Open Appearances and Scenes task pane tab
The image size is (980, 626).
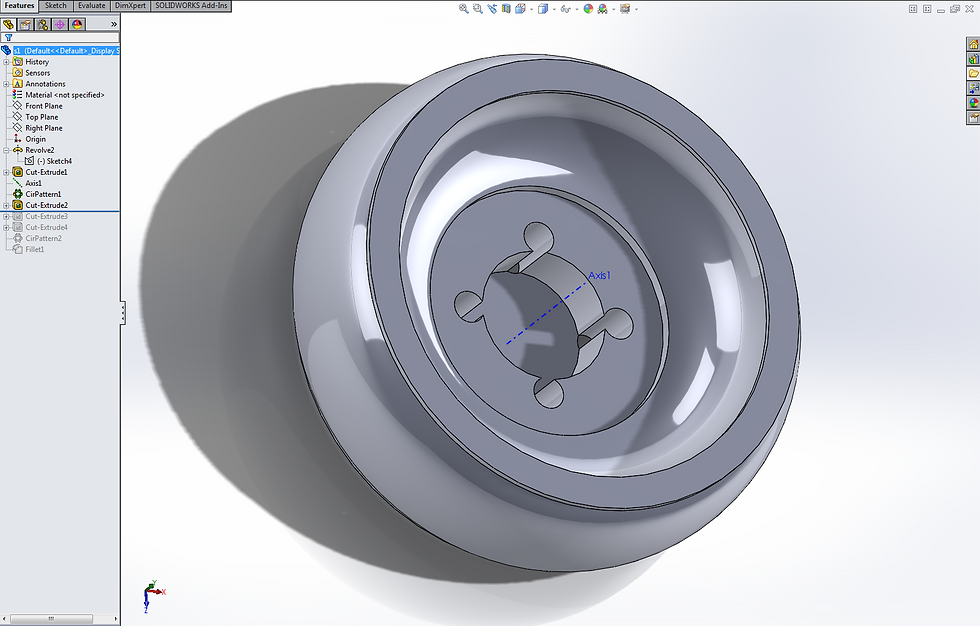973,103
